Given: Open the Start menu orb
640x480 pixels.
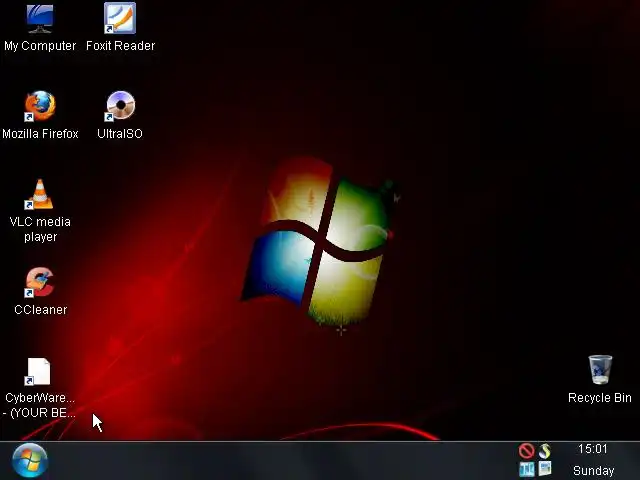Looking at the screenshot, I should click(30, 460).
